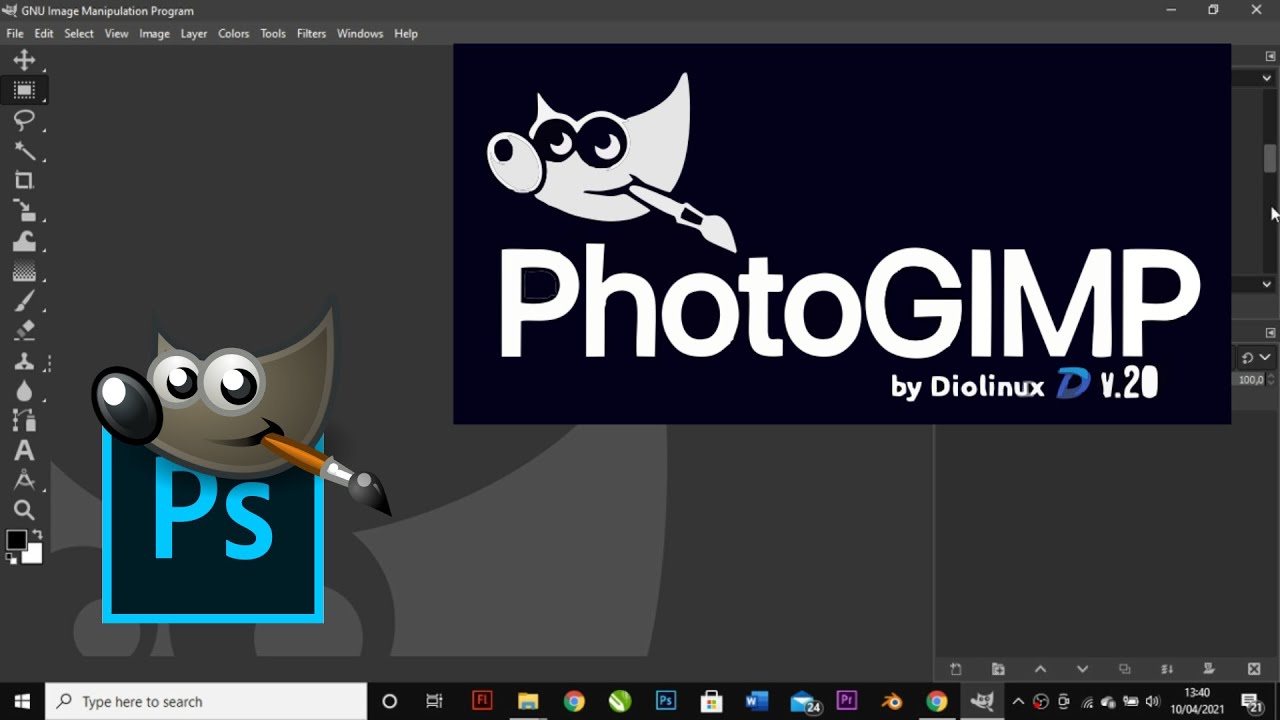1280x720 pixels.
Task: Open Premiere Pro from the taskbar
Action: (847, 701)
